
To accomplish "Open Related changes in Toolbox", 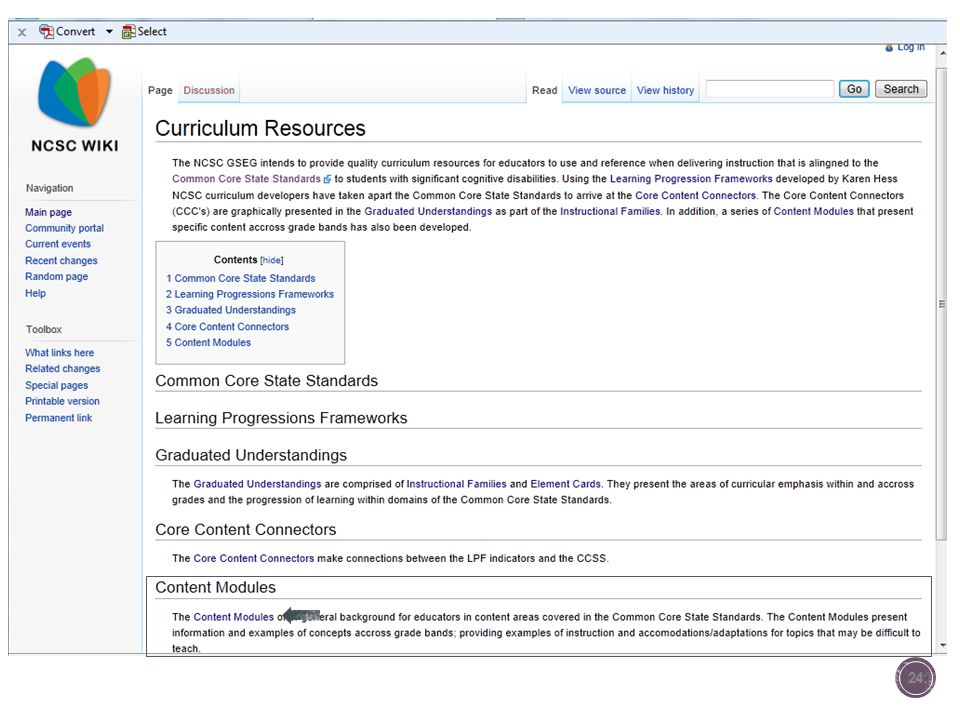I will click(62, 369).
